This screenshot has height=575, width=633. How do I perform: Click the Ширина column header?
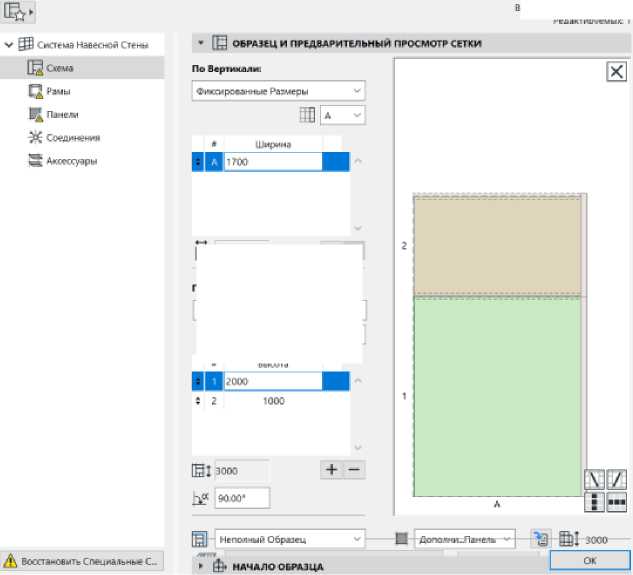point(273,144)
